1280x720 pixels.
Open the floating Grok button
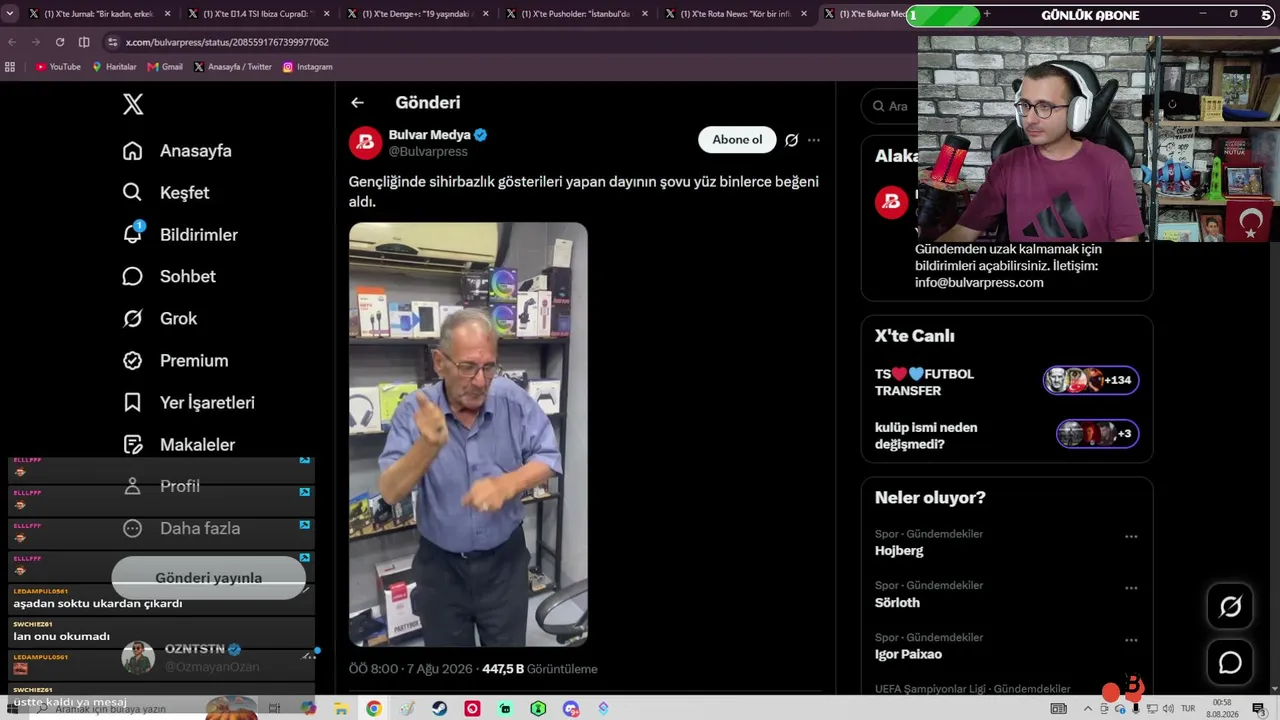point(1230,606)
